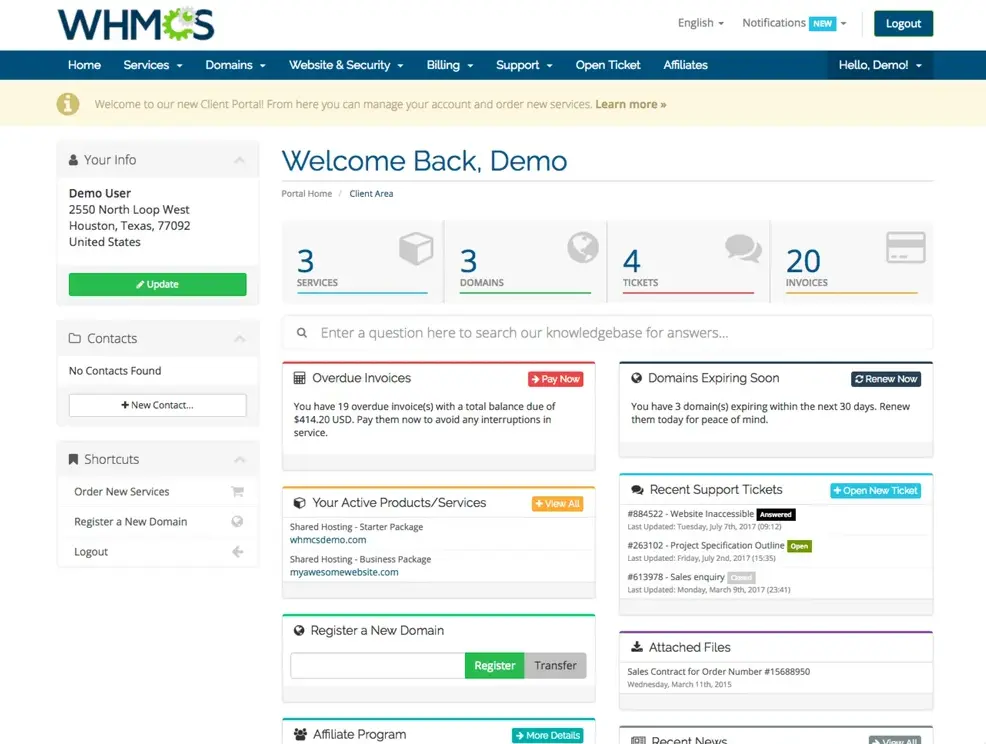The height and width of the screenshot is (744, 986).
Task: Click the chat bubbles icon on the Tickets tile
Action: 743,248
